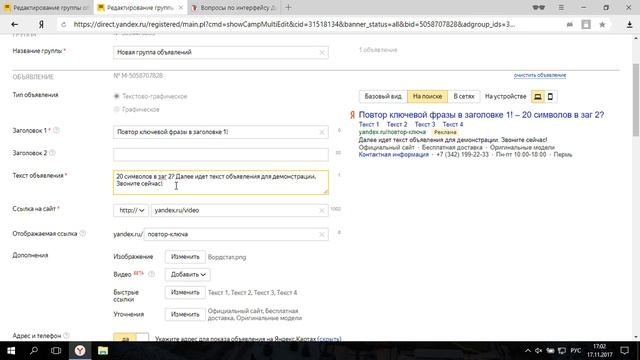This screenshot has width=640, height=360.
Task: Focus the empty Заголовок 2 input
Action: click(220, 155)
